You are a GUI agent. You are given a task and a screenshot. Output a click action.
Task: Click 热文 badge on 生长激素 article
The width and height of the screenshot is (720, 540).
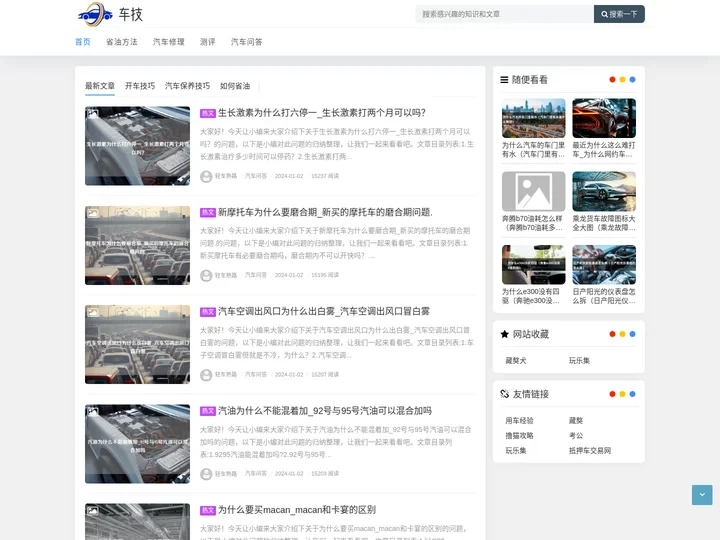point(208,113)
